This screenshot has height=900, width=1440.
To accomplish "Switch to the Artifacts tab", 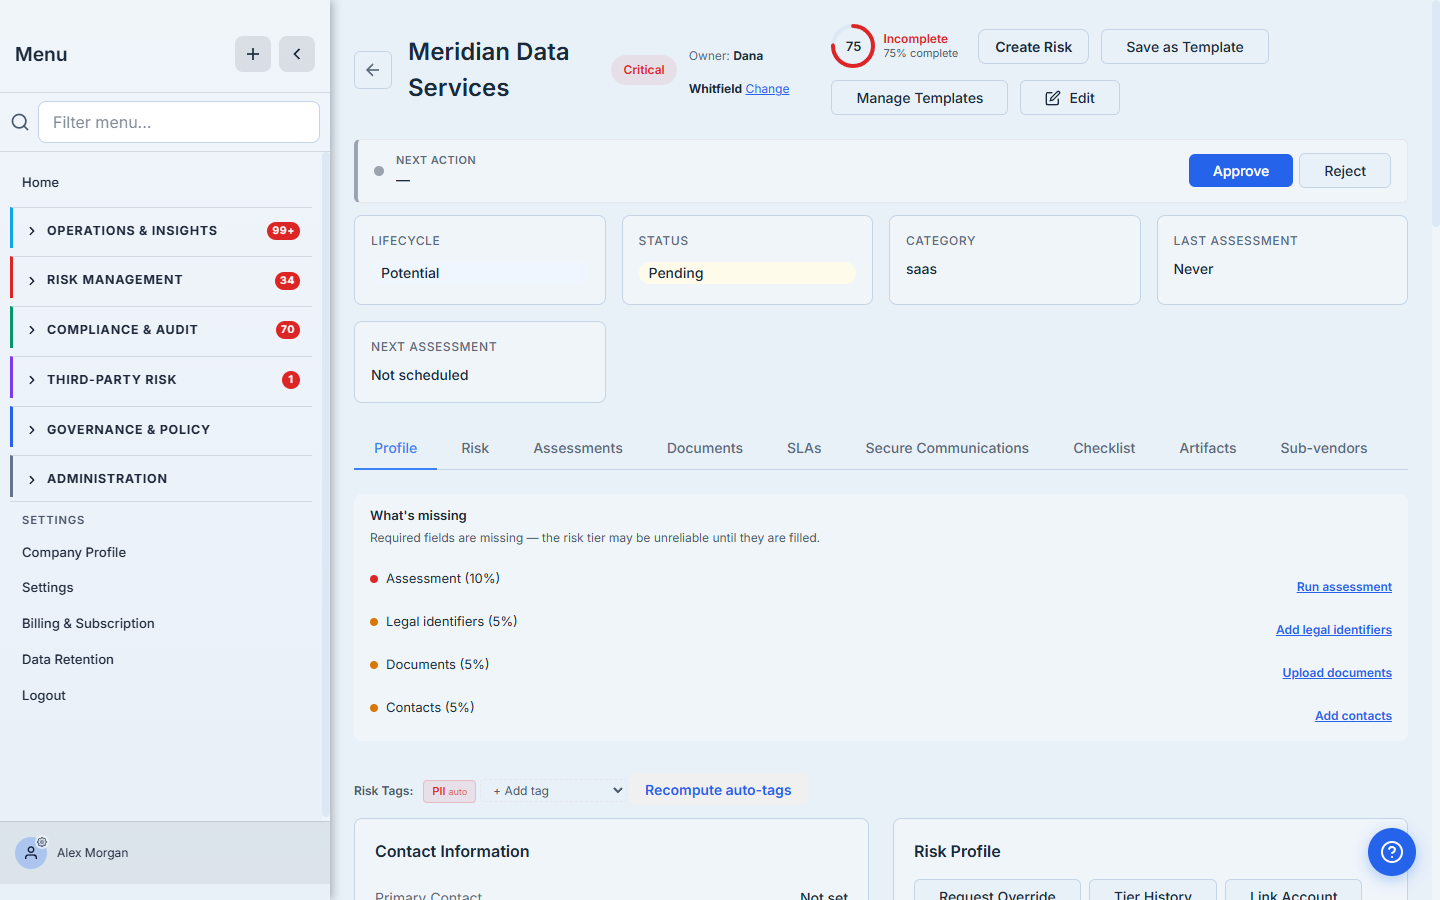I will click(1208, 448).
